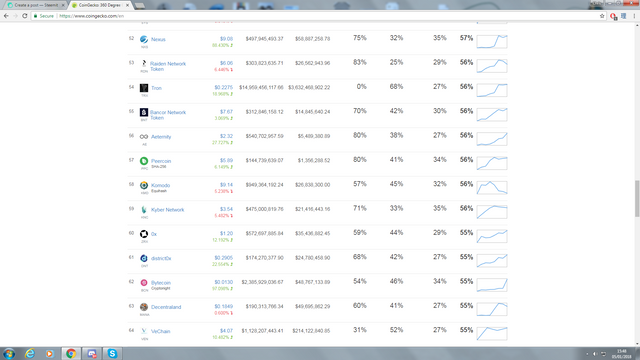Click the Tron coin logo icon

(144, 88)
